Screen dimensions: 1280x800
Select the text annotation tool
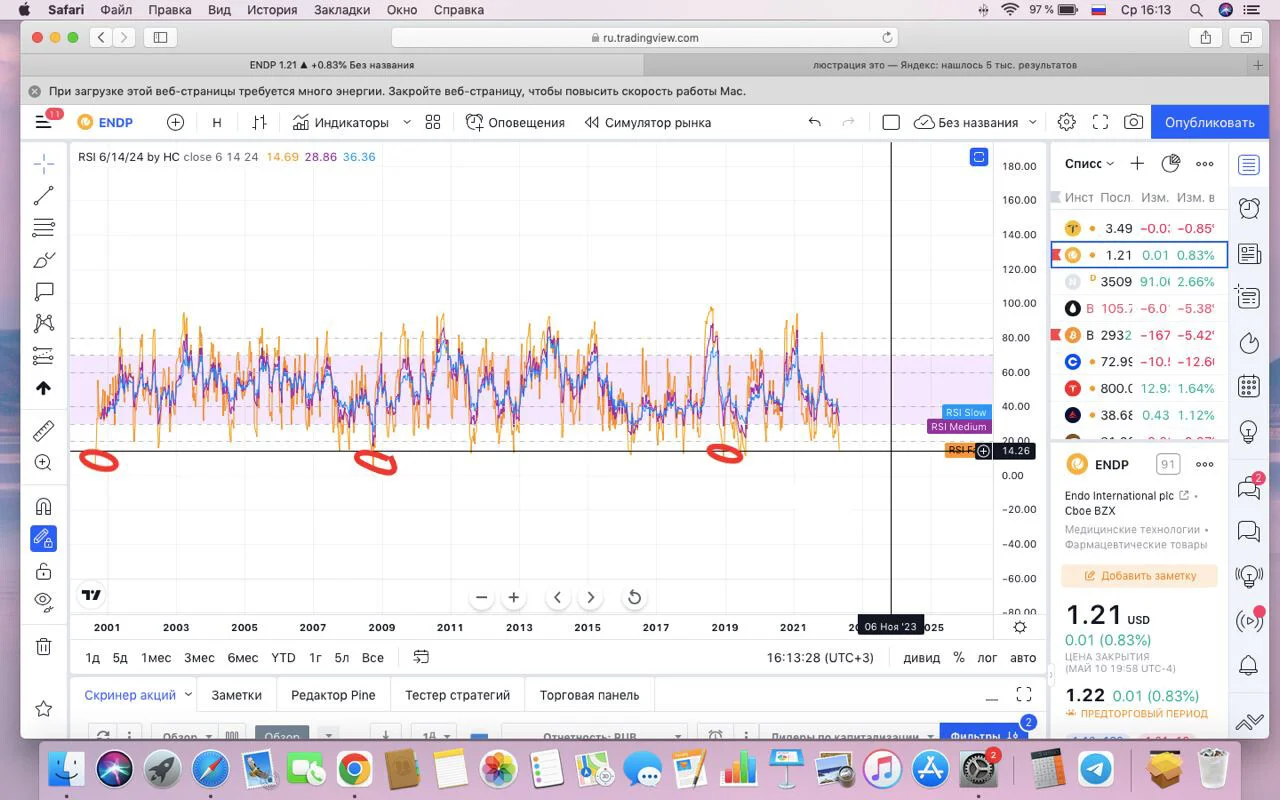click(44, 292)
